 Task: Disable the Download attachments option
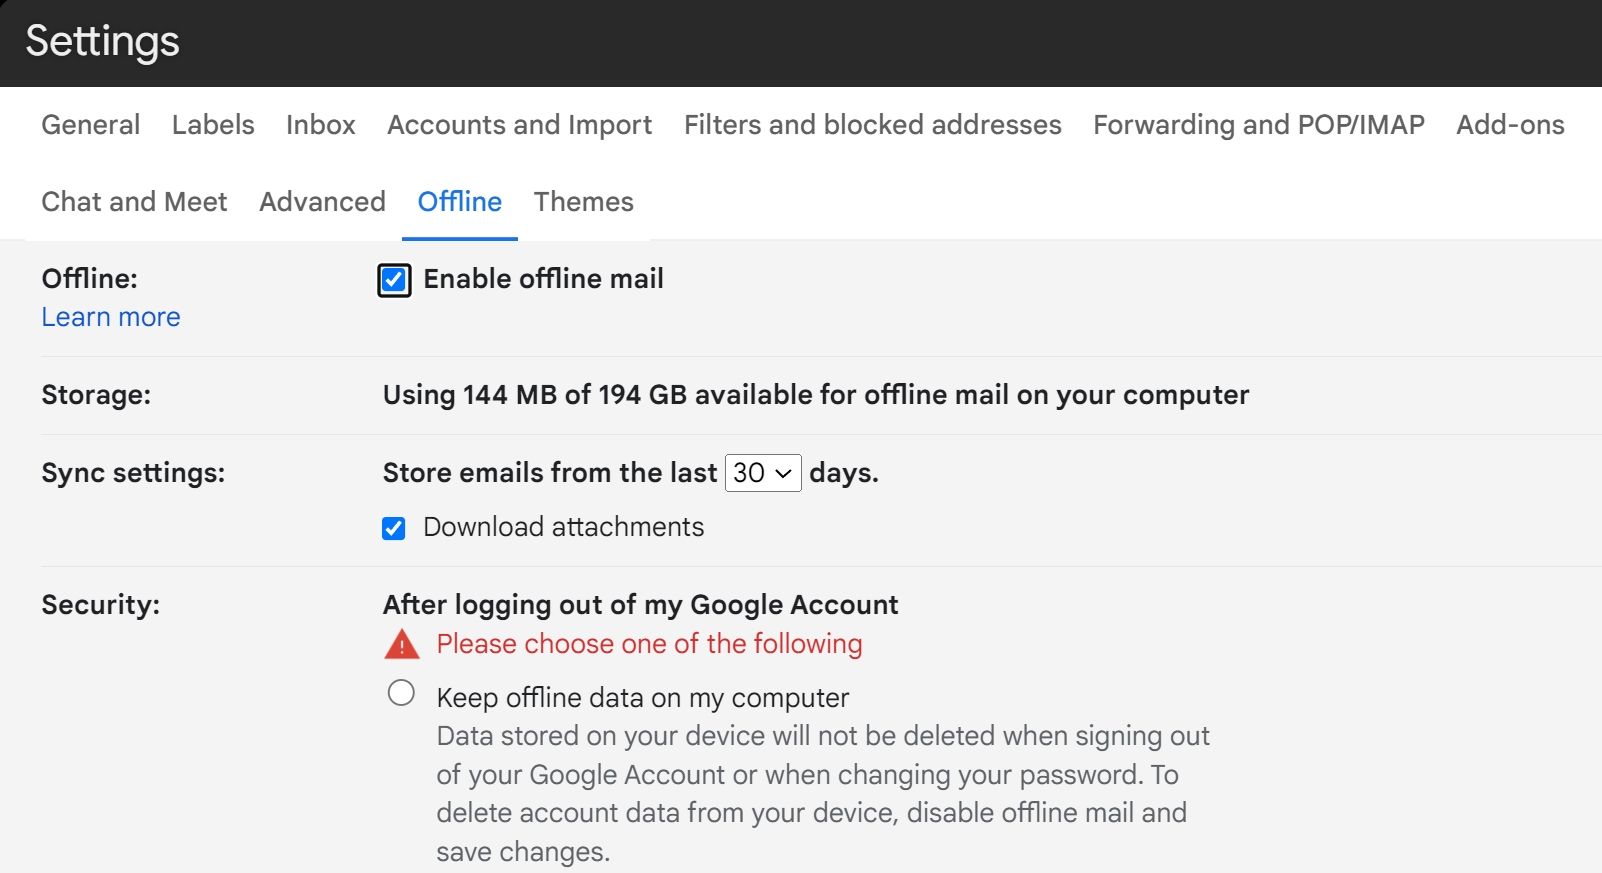(x=393, y=527)
